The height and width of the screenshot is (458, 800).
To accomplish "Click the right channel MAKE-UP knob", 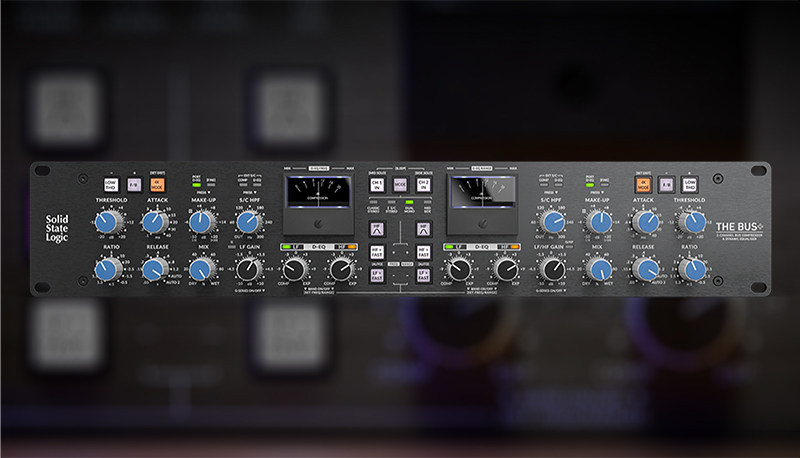I will (599, 222).
